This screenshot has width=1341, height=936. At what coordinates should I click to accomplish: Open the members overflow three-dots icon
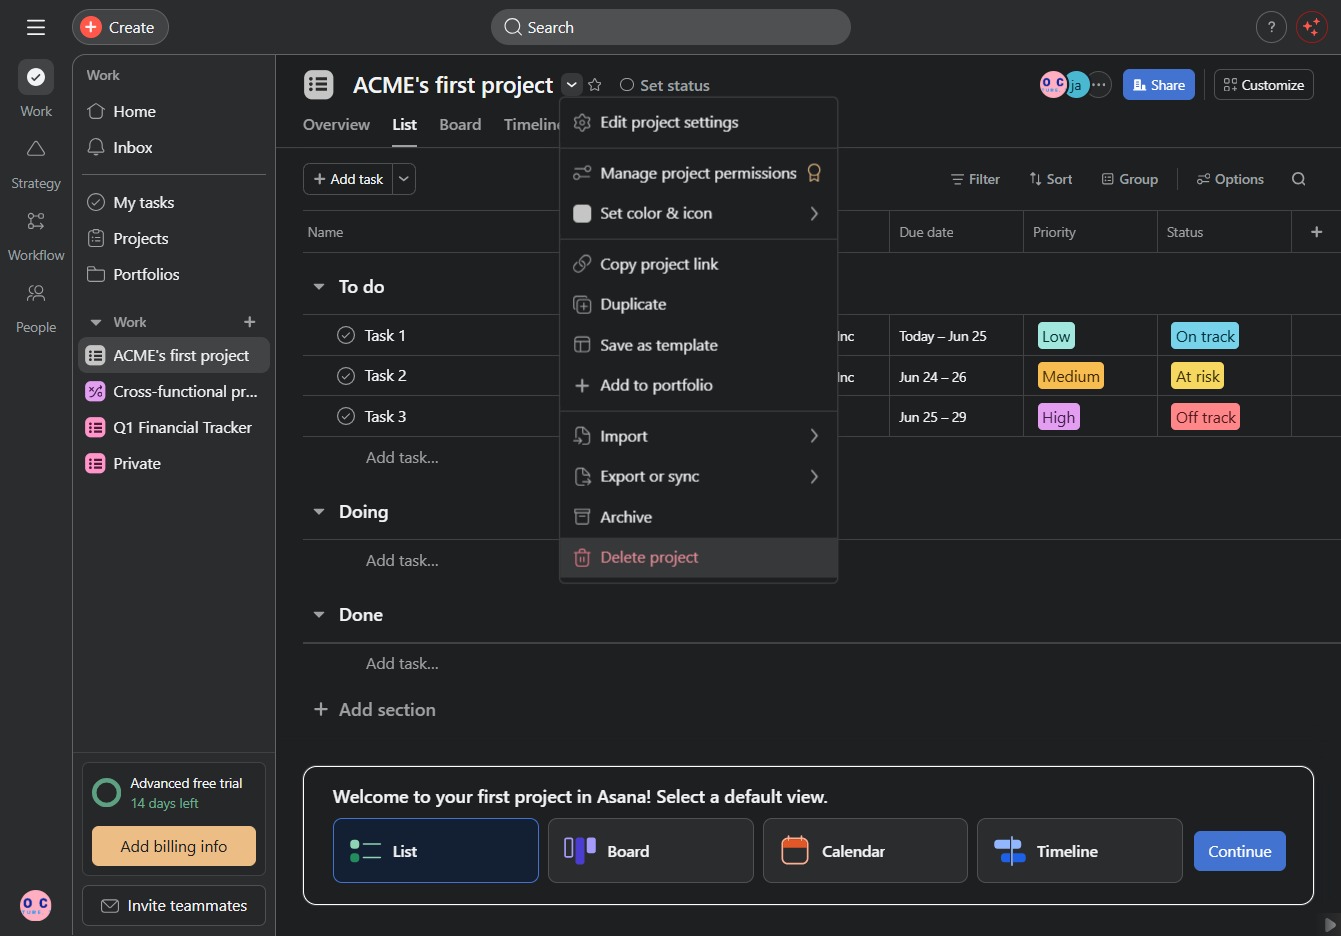(1098, 85)
